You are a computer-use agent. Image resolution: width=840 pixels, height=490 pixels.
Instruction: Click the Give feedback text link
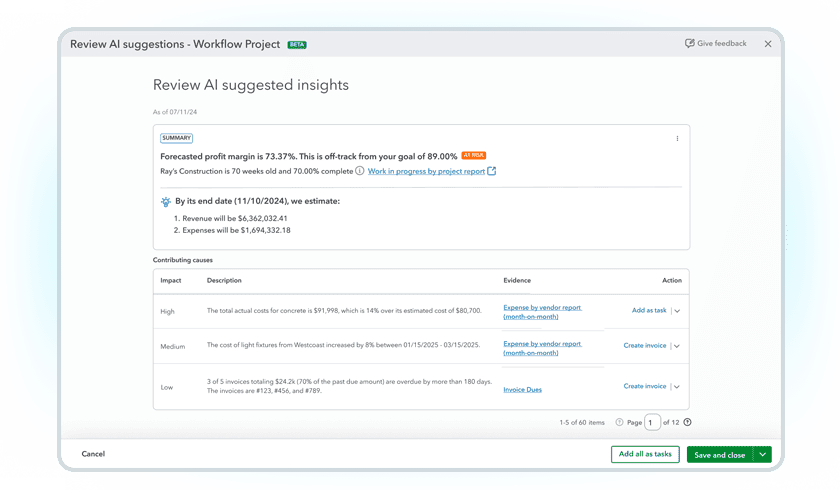tap(722, 43)
